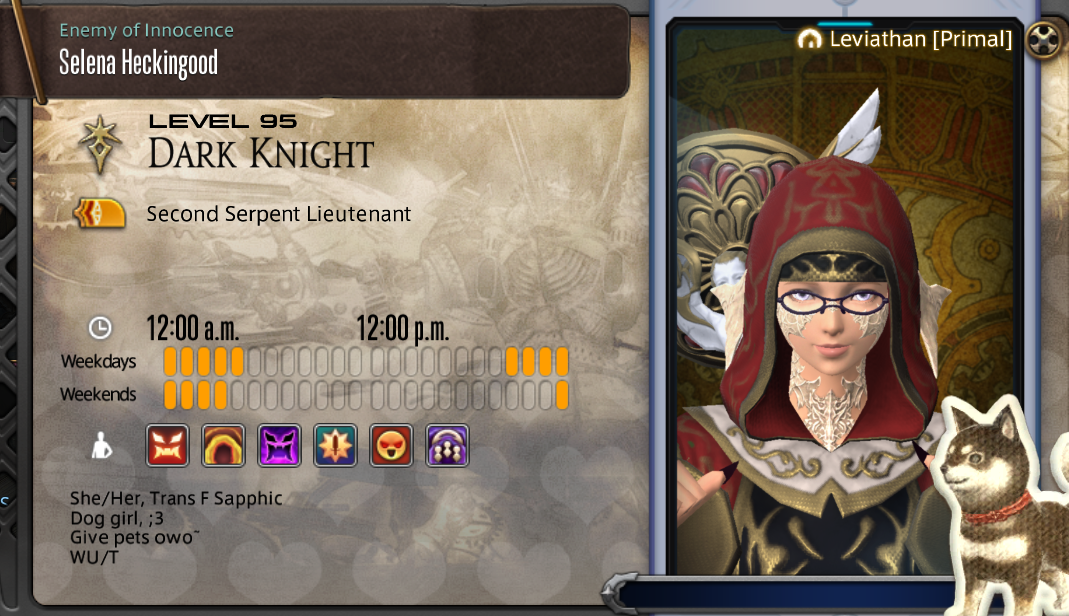Viewport: 1069px width, 616px height.
Task: Click the purple demon-face playstyle icon
Action: 279,446
